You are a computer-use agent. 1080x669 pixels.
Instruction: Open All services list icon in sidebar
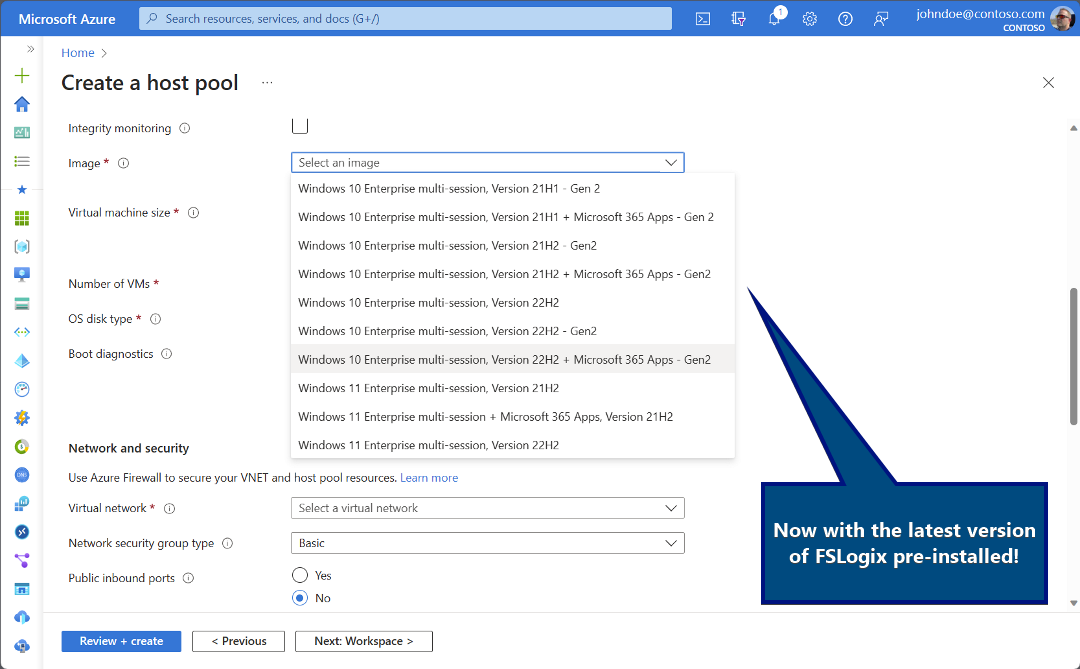click(22, 161)
